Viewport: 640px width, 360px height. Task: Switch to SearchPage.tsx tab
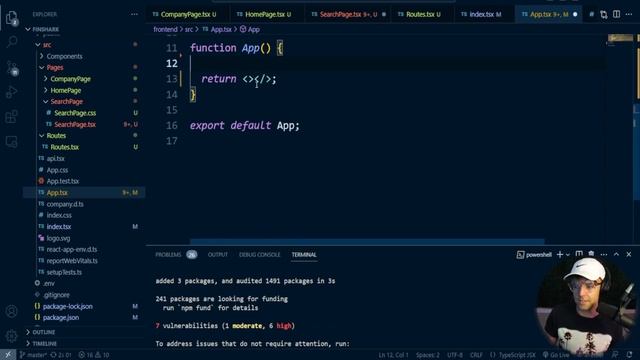click(x=348, y=14)
